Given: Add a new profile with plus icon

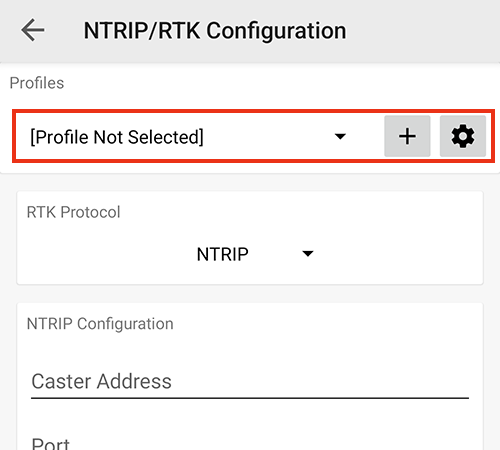Looking at the screenshot, I should pyautogui.click(x=407, y=136).
